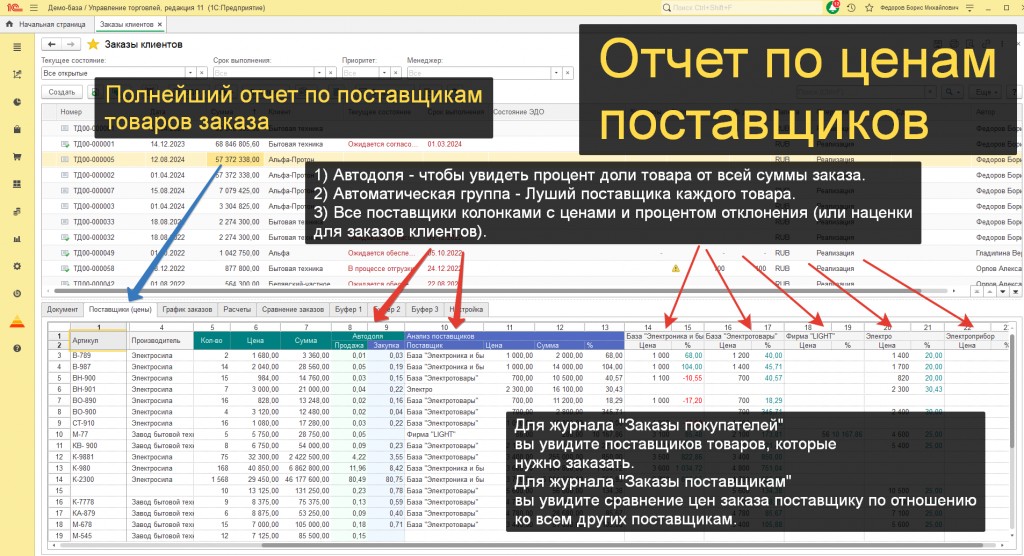Close the Заказы клиентов tab
The width and height of the screenshot is (1024, 556).
pyautogui.click(x=160, y=24)
